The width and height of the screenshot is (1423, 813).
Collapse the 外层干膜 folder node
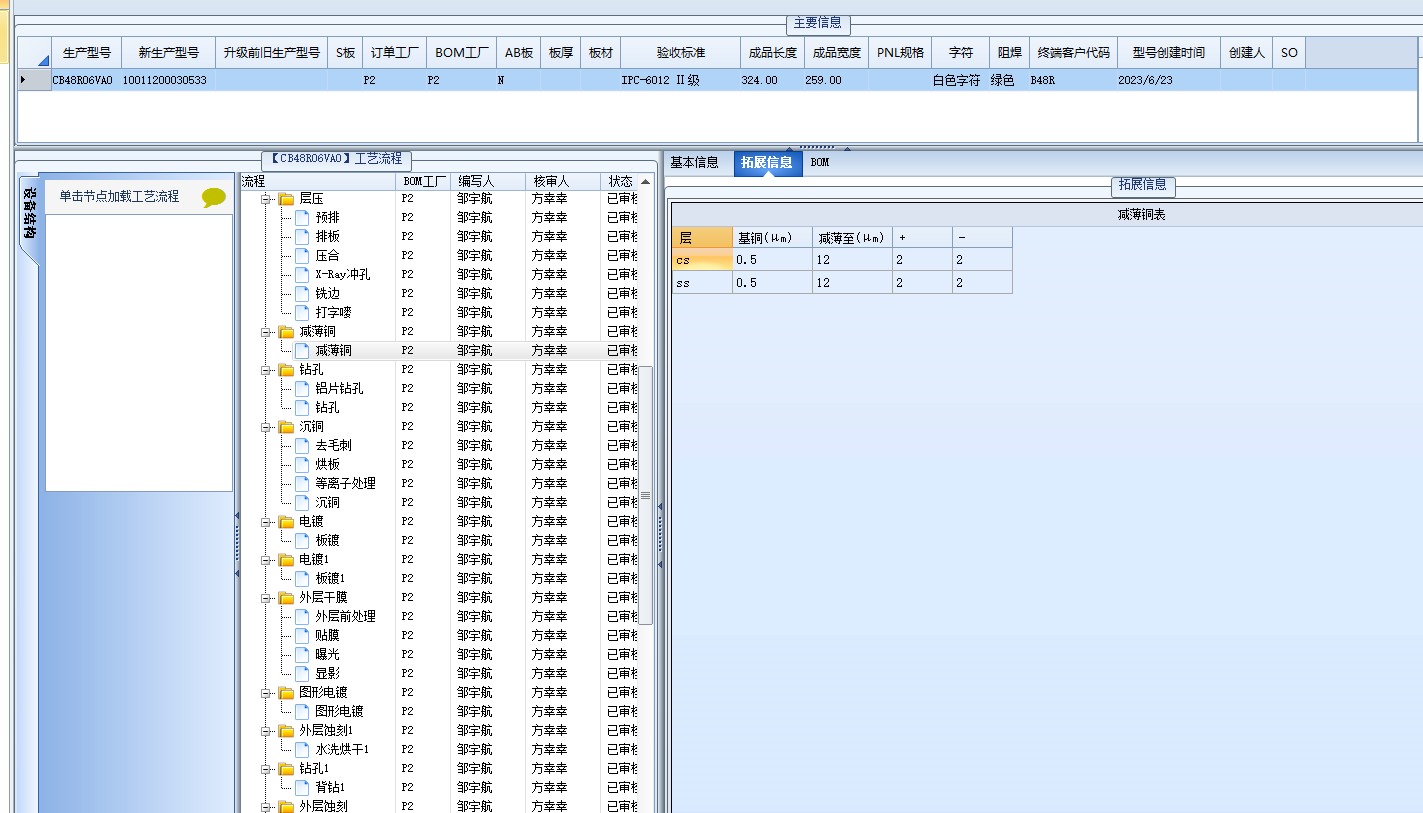[267, 598]
